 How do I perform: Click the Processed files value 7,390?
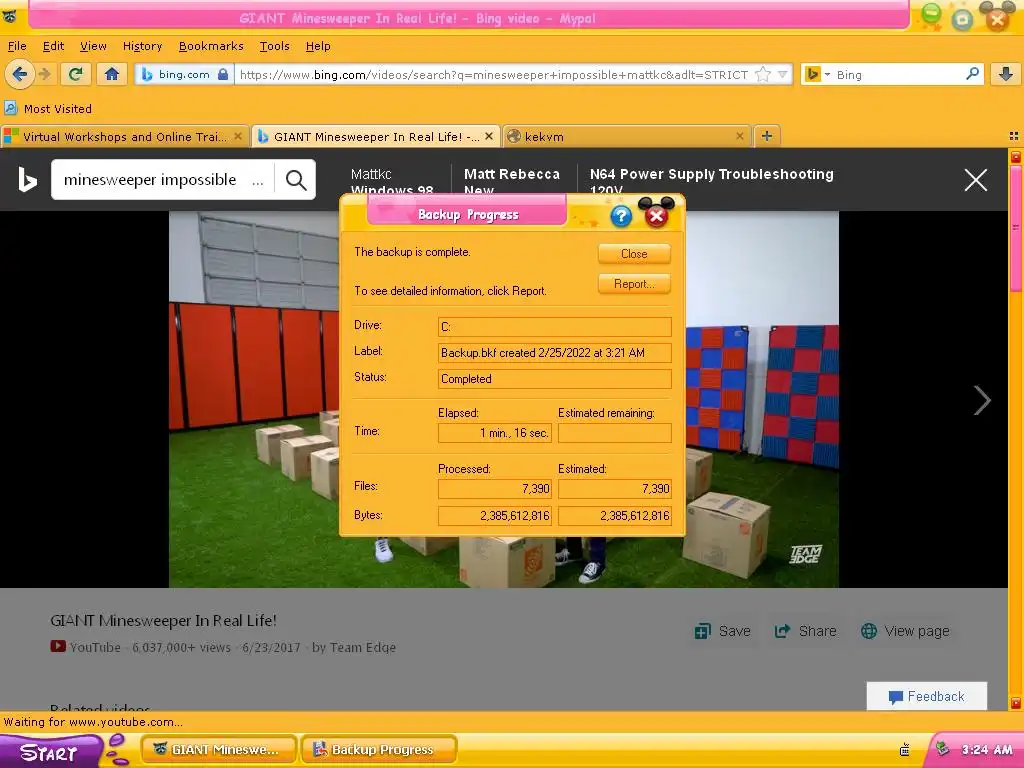[495, 488]
